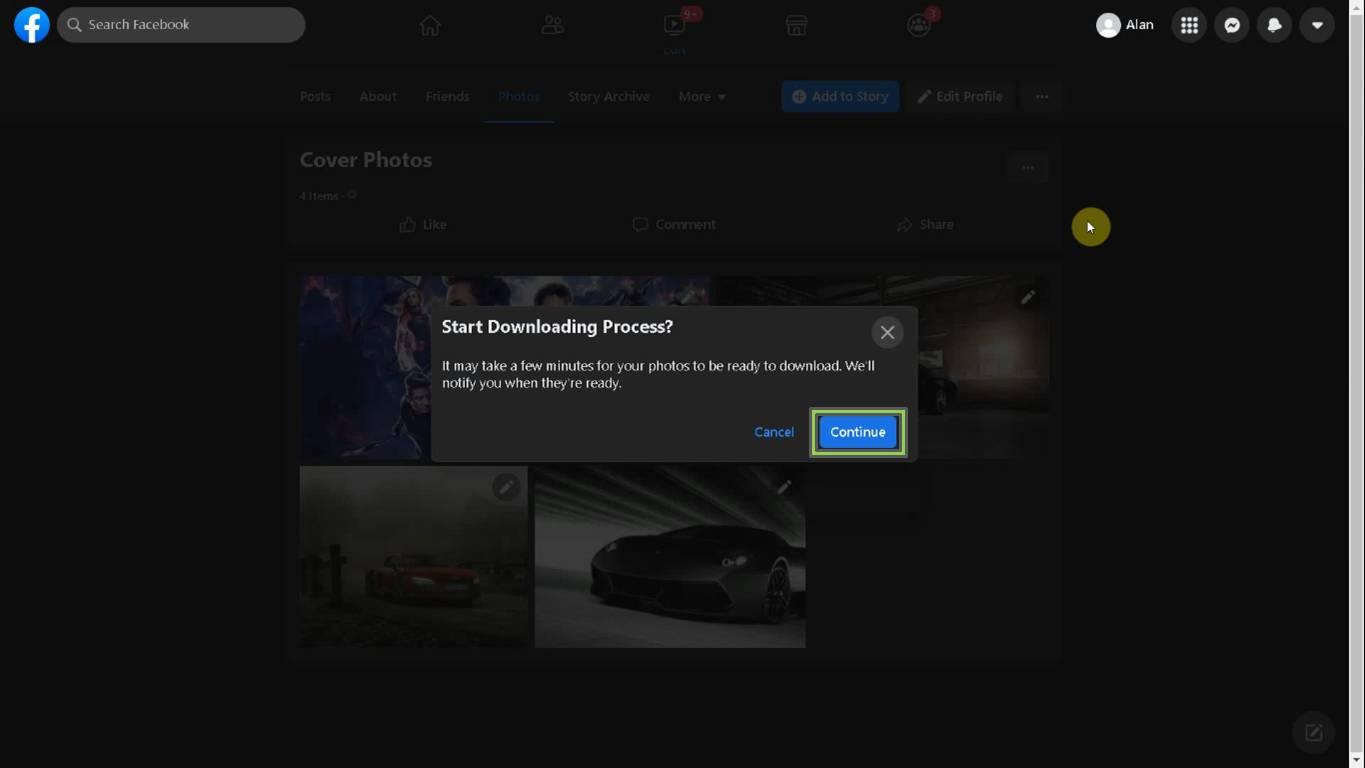Viewport: 1365px width, 768px height.
Task: Comment on the Cover Photos album
Action: click(x=674, y=225)
